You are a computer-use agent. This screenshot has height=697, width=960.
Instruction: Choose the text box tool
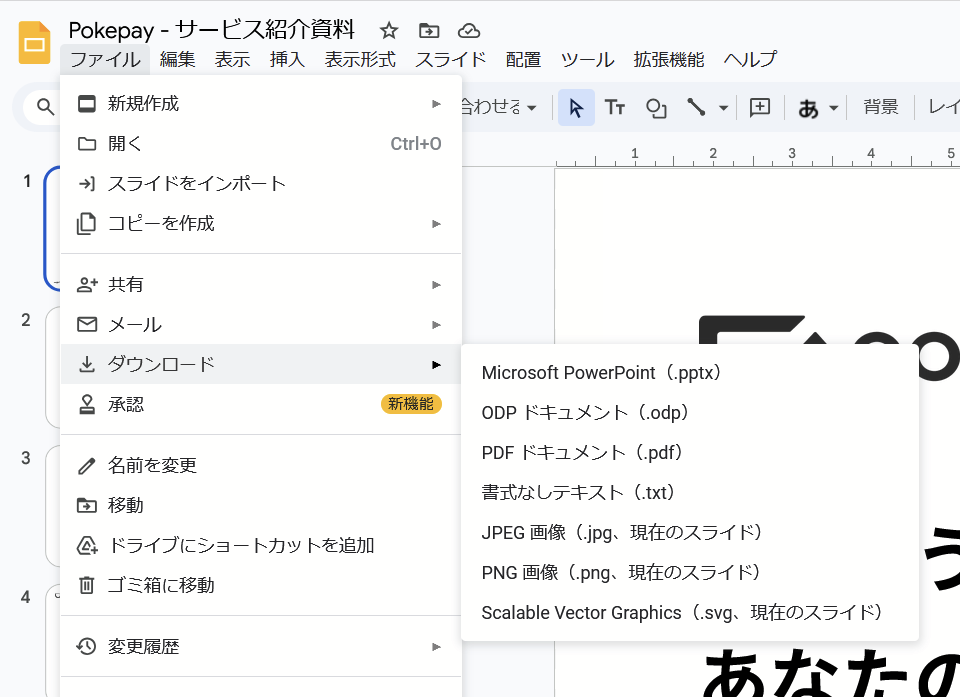tap(615, 108)
